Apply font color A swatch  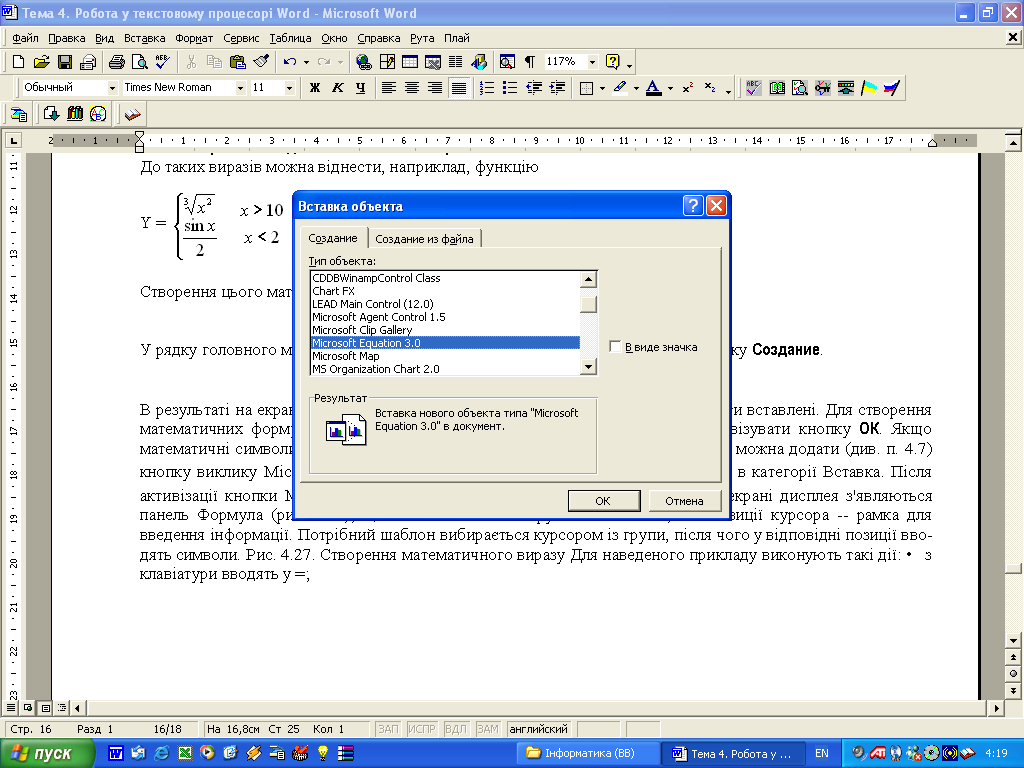coord(654,88)
